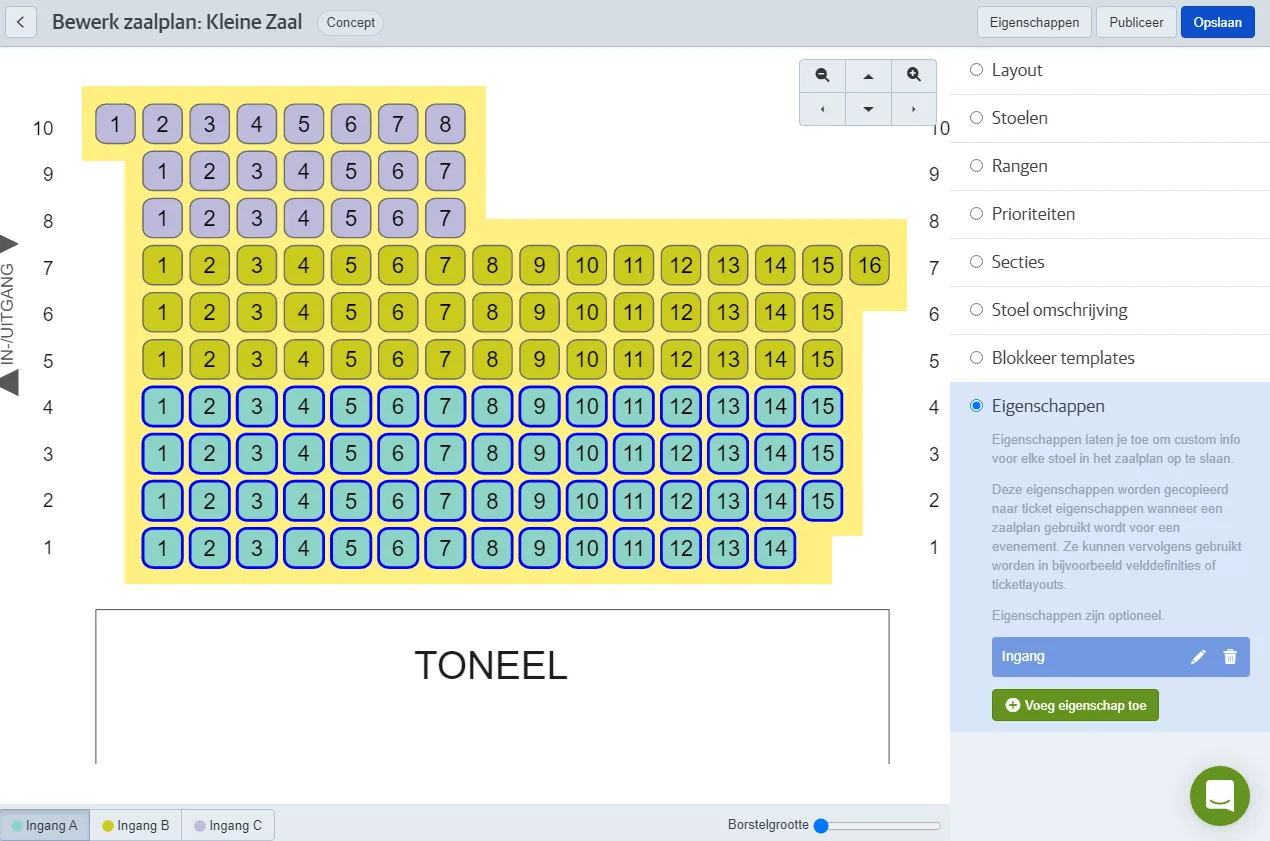Select seat 16 in row 7
The height and width of the screenshot is (841, 1270).
click(x=869, y=265)
